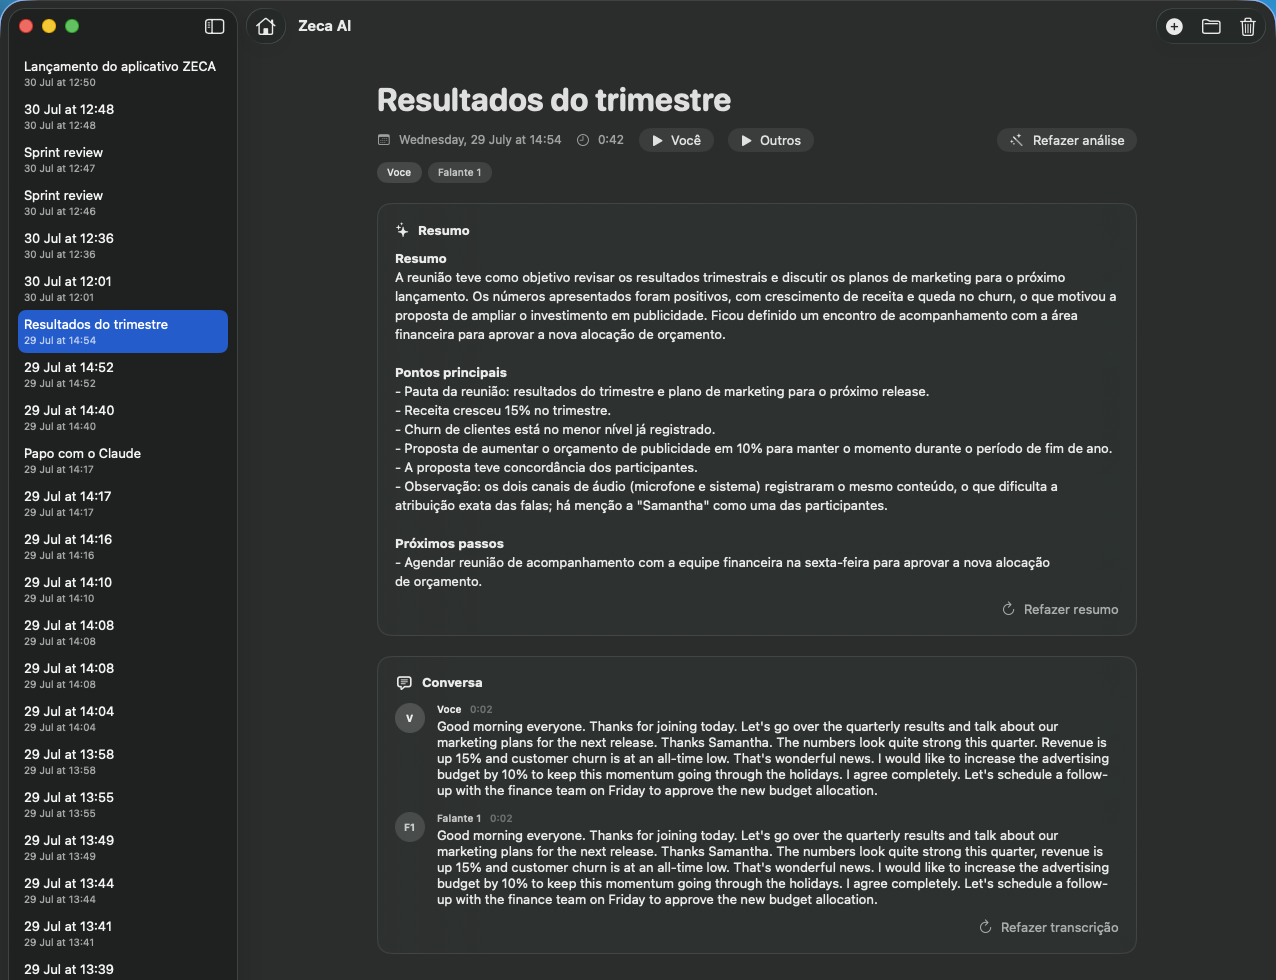Open Lançamento do aplicativo ZECA recording
This screenshot has width=1276, height=980.
click(x=123, y=73)
